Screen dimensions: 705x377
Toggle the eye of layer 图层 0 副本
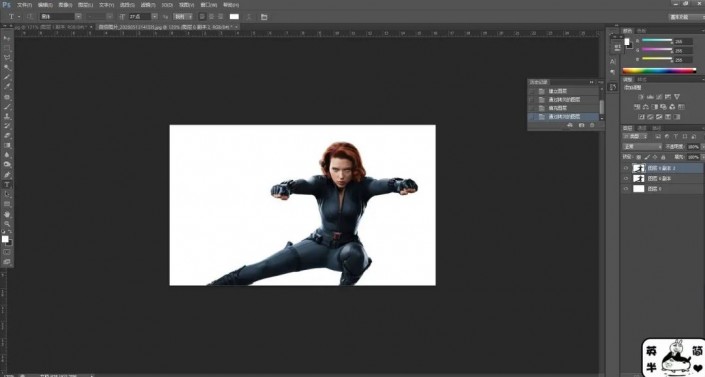625,179
